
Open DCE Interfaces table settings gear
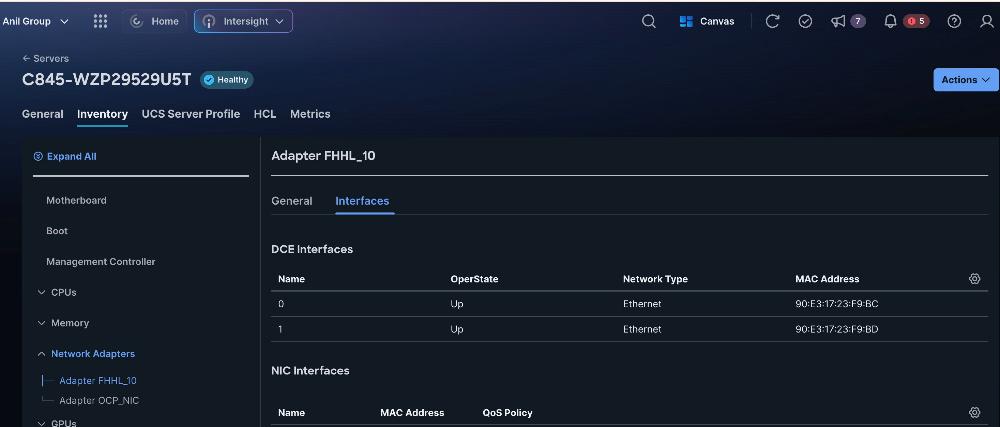tap(974, 279)
